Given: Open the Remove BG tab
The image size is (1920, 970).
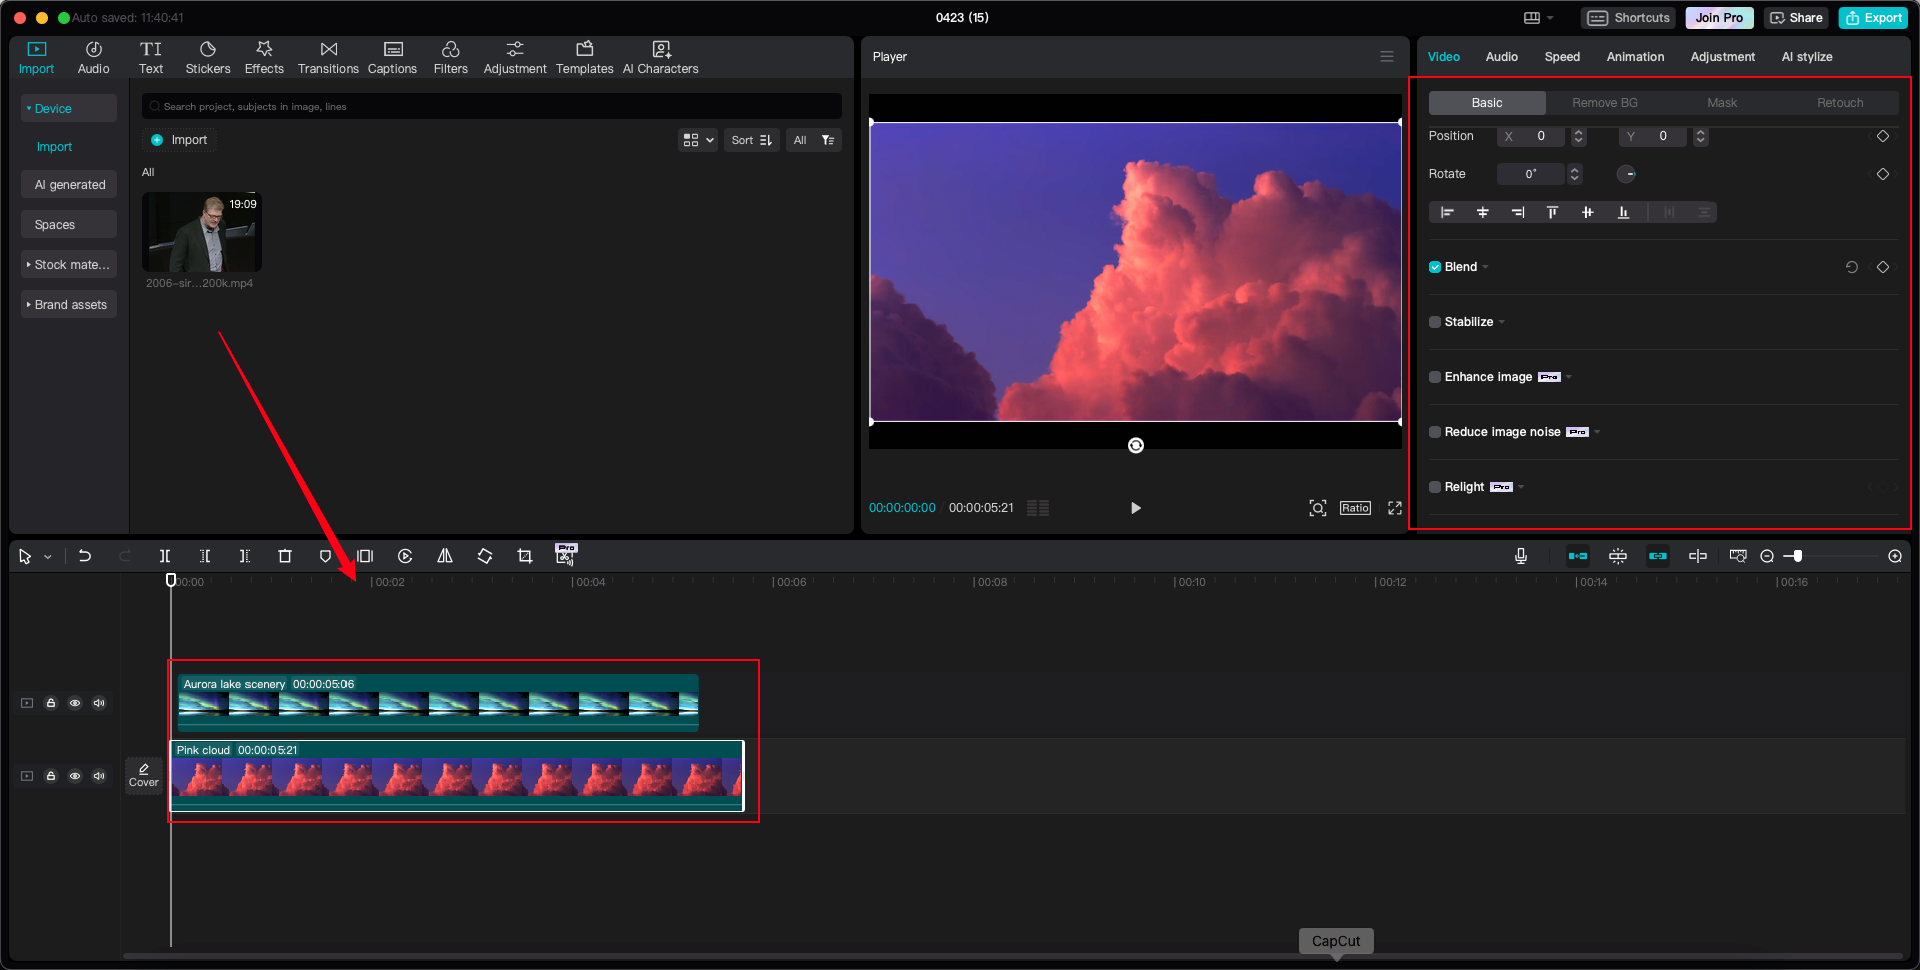Looking at the screenshot, I should 1604,102.
